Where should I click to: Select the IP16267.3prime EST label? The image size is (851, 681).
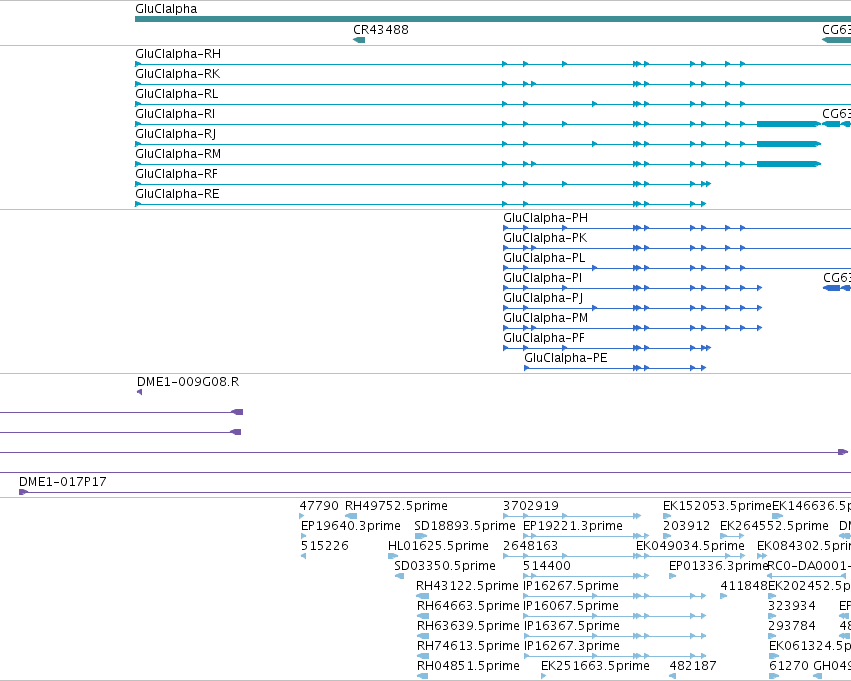pos(571,647)
